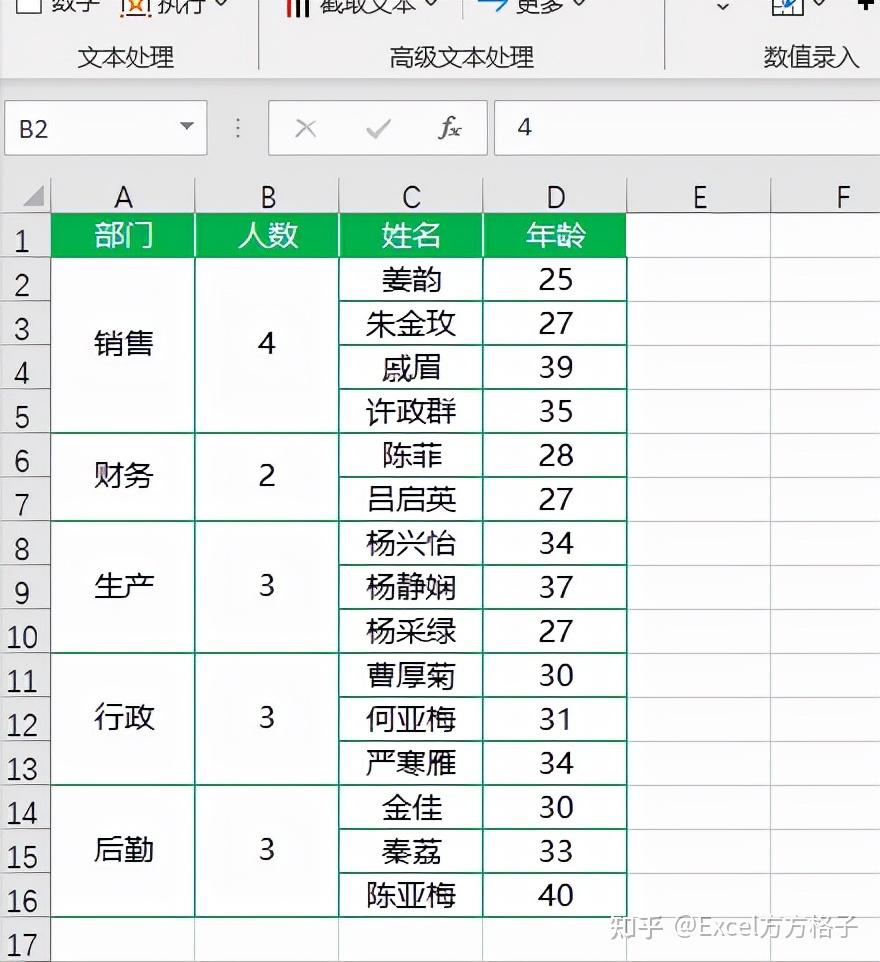Select the 姓名 header cell
Viewport: 880px width, 962px height.
click(x=411, y=236)
